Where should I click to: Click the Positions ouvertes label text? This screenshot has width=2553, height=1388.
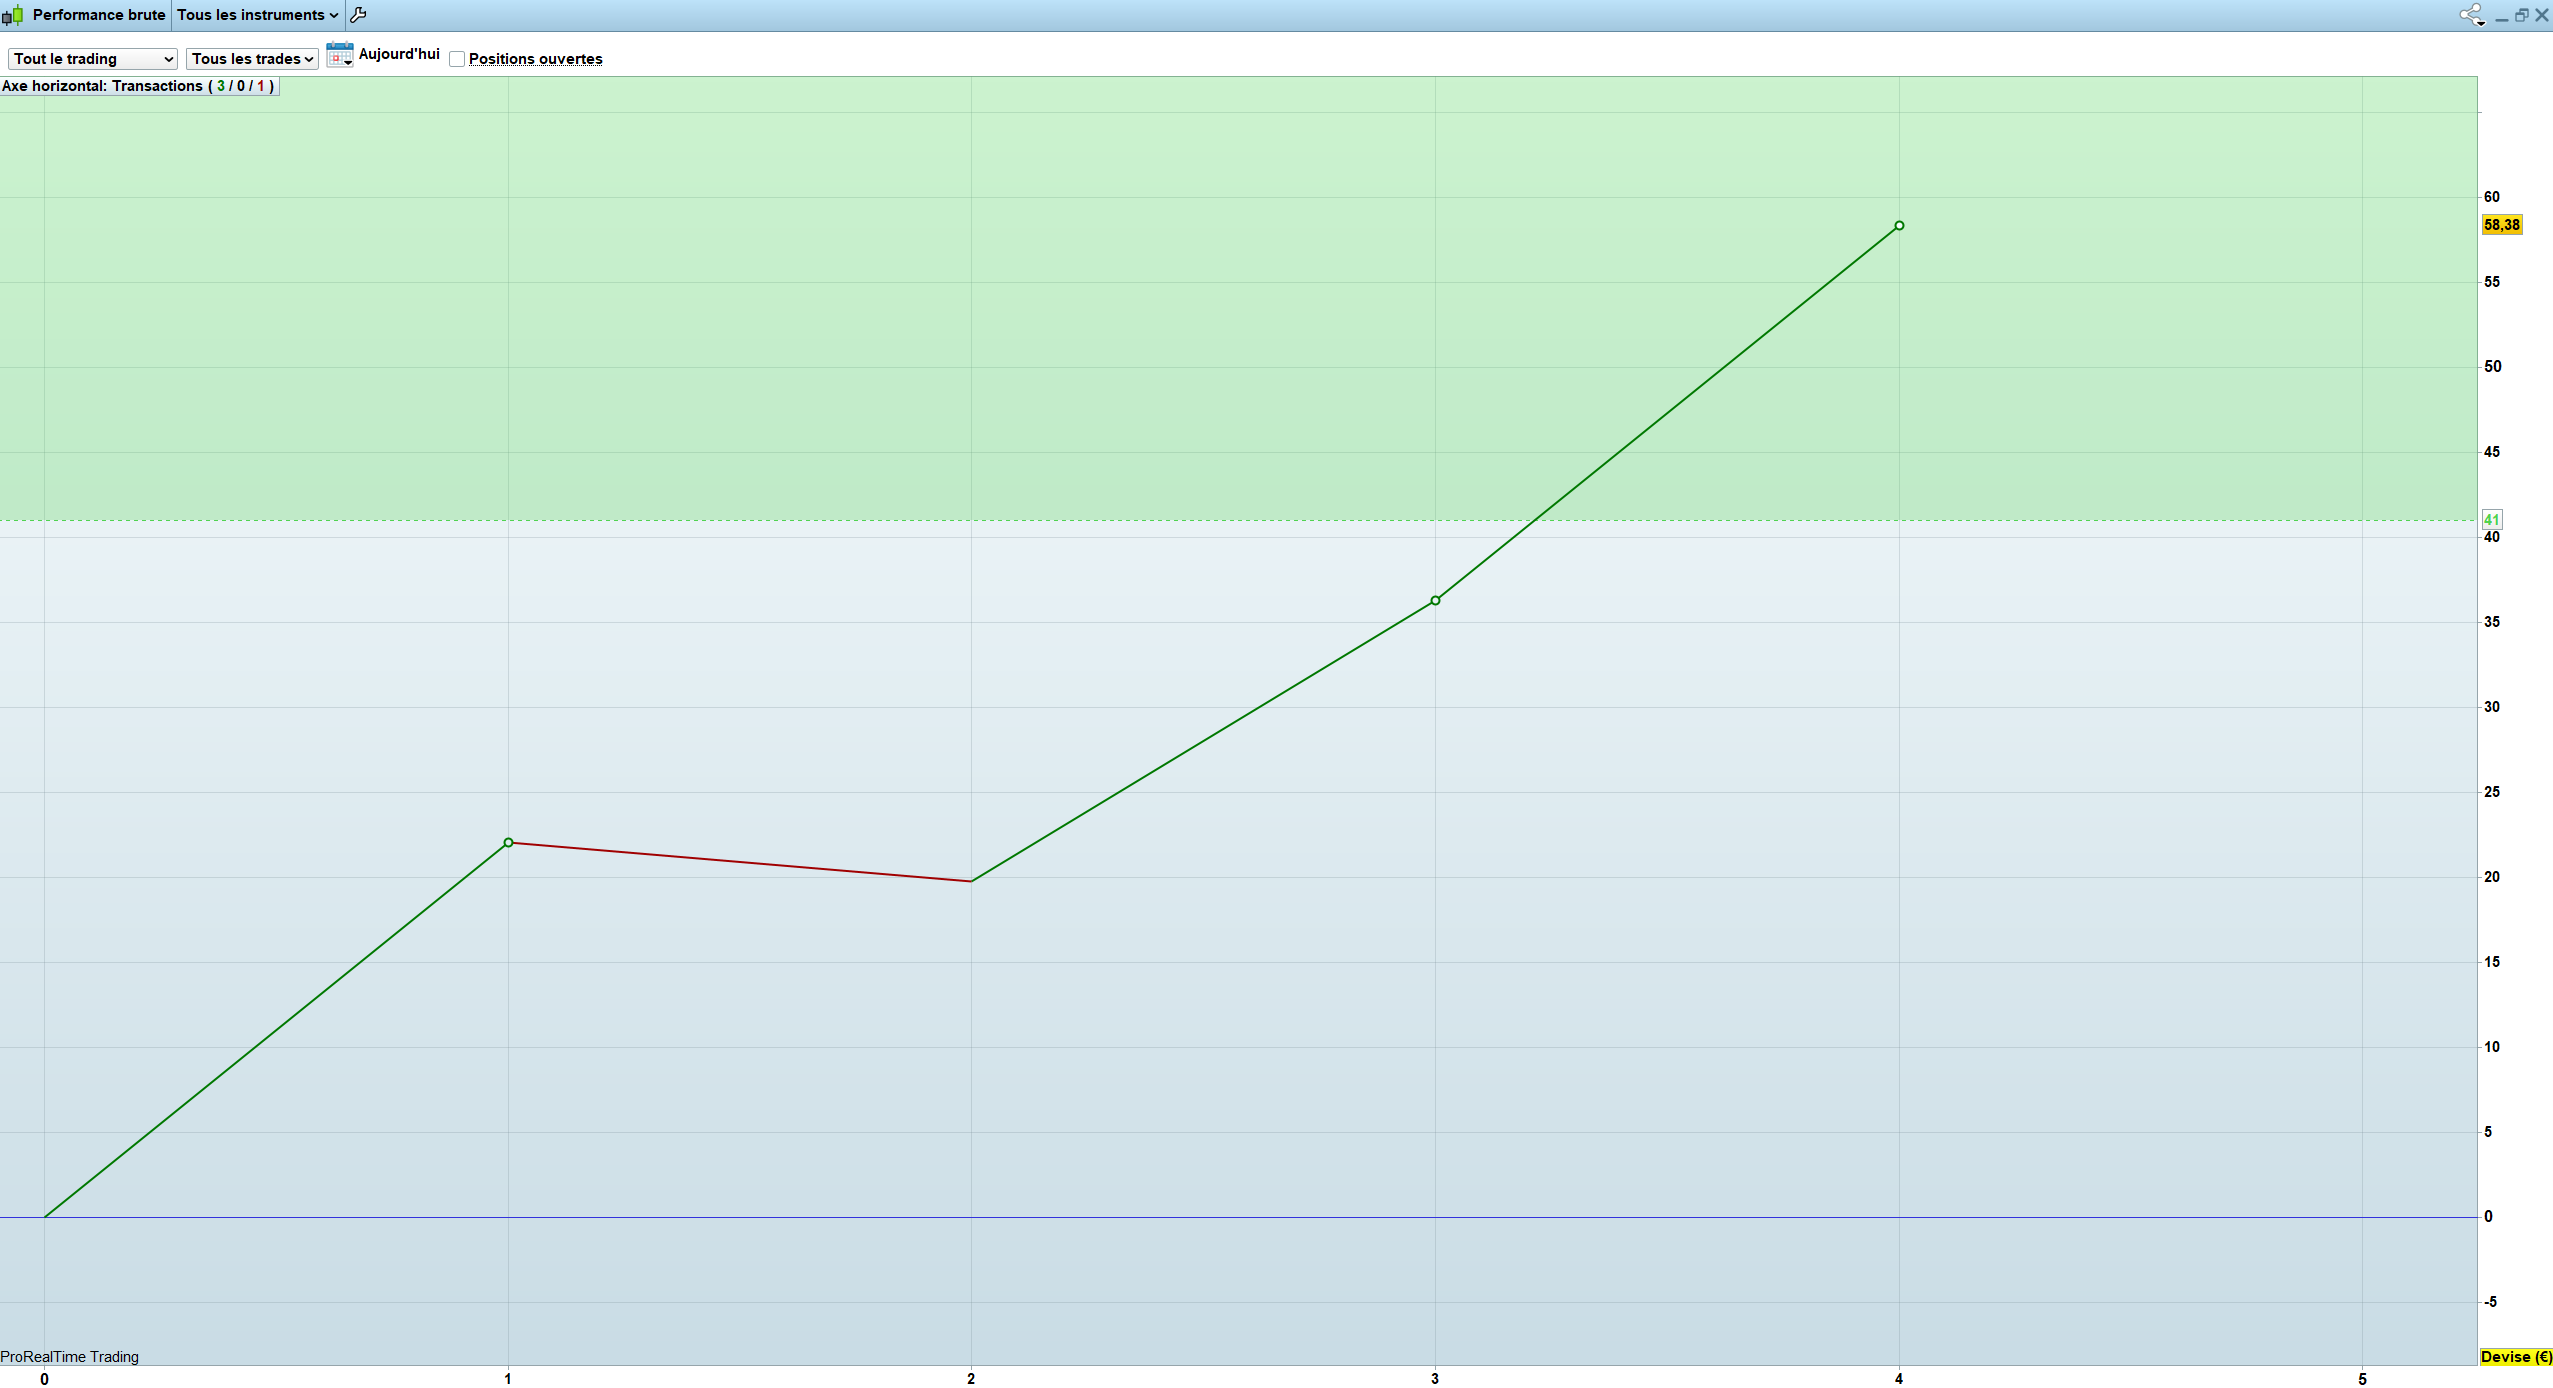[535, 59]
